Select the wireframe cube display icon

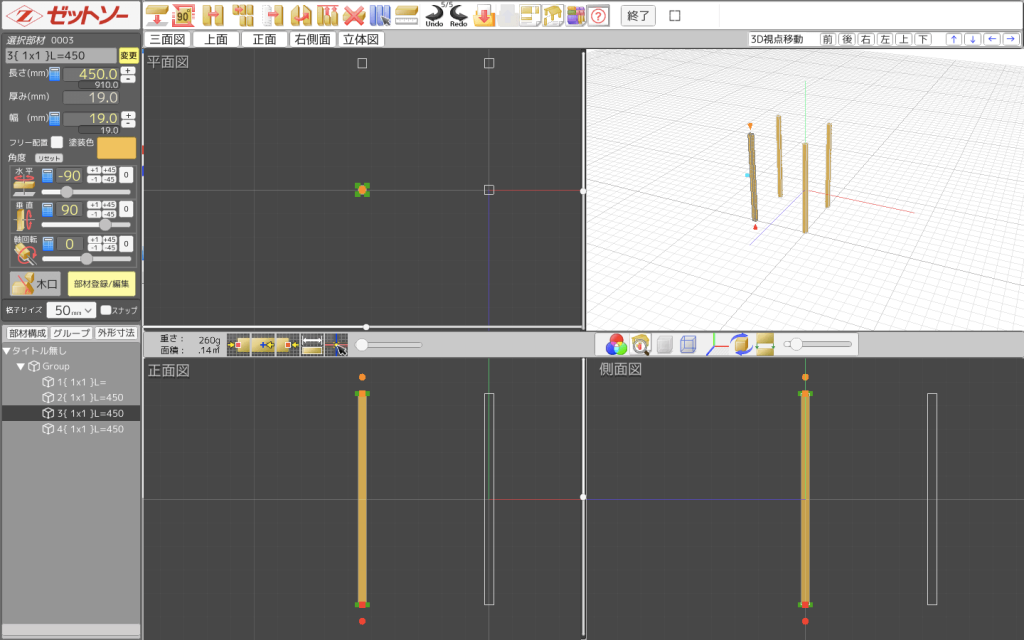(x=688, y=345)
